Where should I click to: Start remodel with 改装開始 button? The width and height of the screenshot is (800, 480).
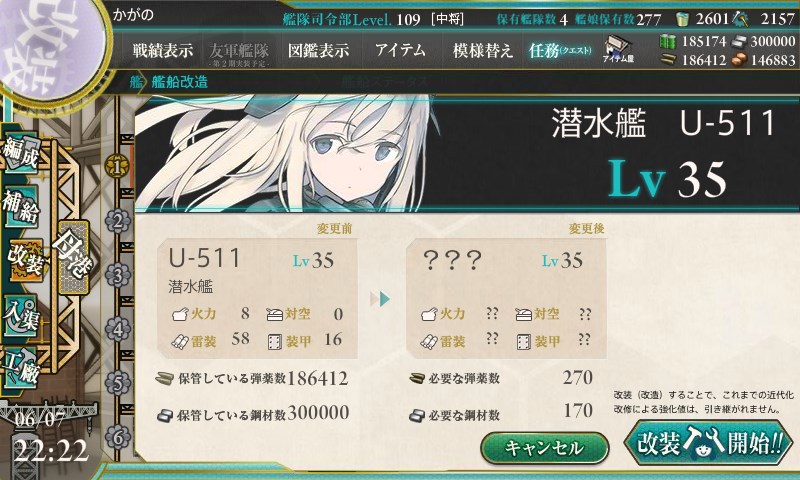pos(709,442)
